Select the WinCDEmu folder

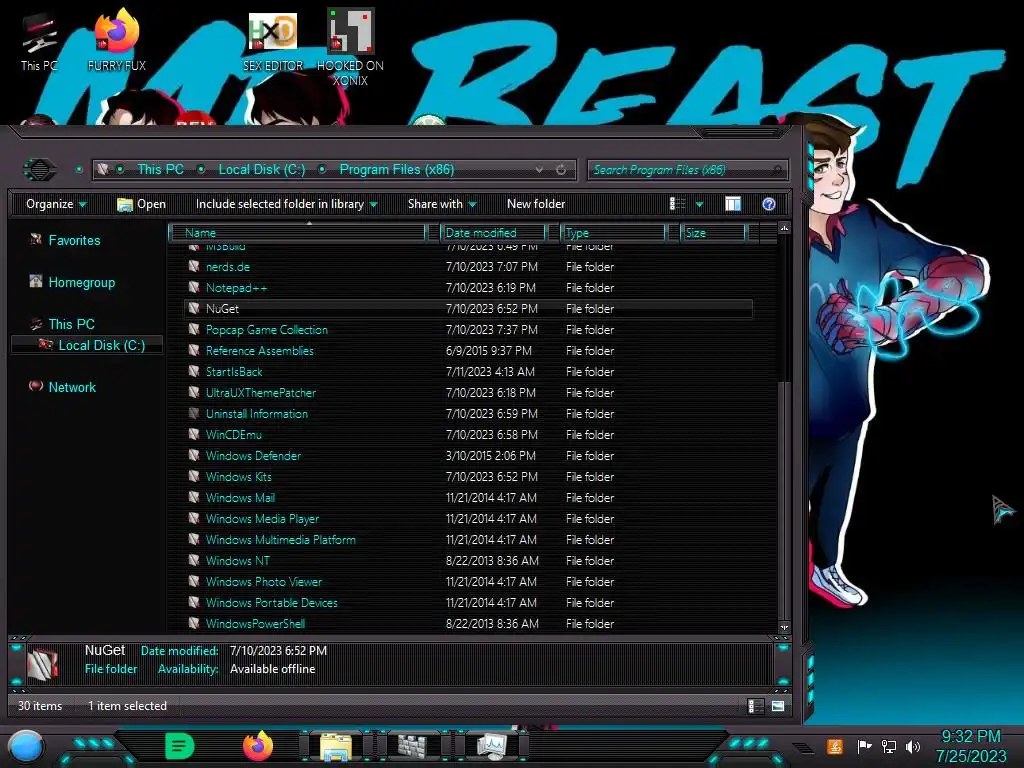233,434
